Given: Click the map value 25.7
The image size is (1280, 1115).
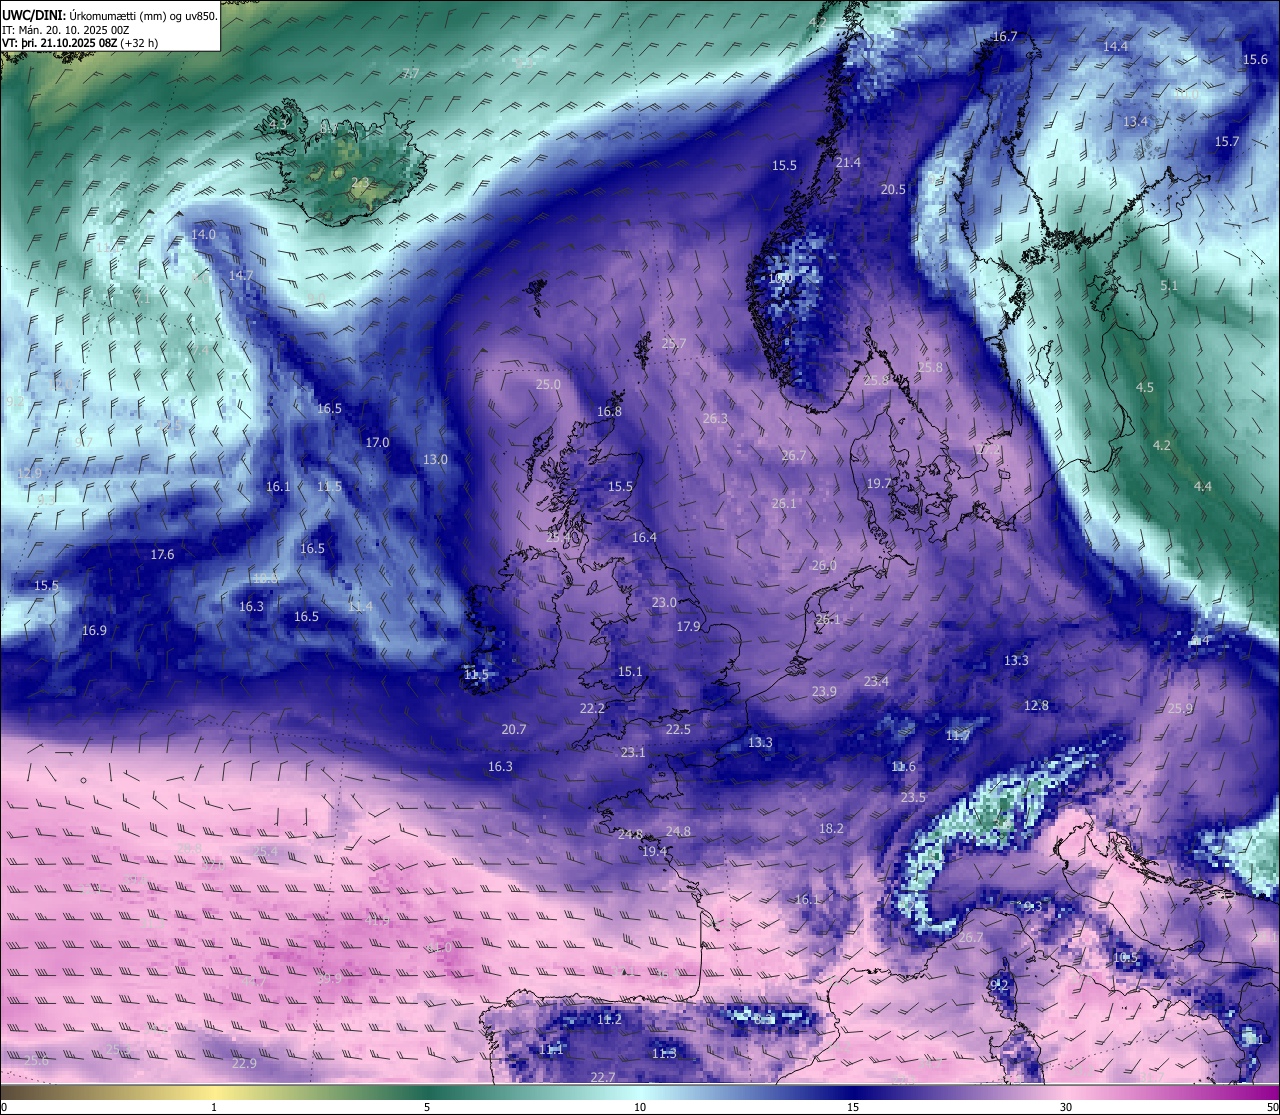Looking at the screenshot, I should (674, 344).
